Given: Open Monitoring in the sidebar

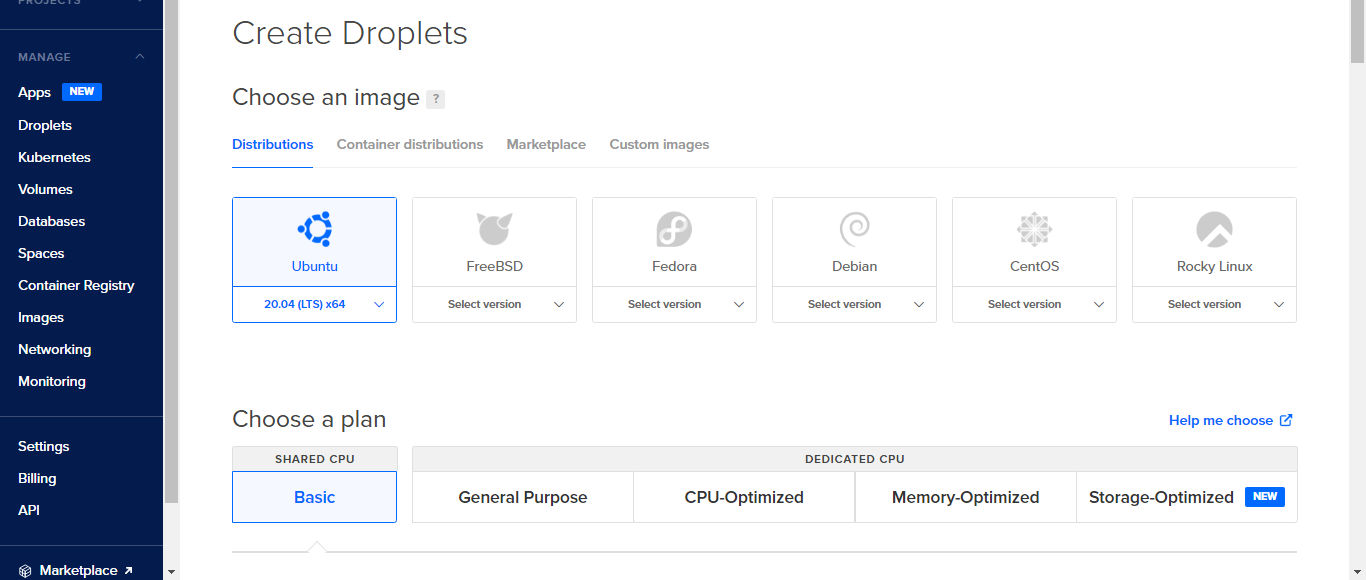Looking at the screenshot, I should pyautogui.click(x=52, y=381).
